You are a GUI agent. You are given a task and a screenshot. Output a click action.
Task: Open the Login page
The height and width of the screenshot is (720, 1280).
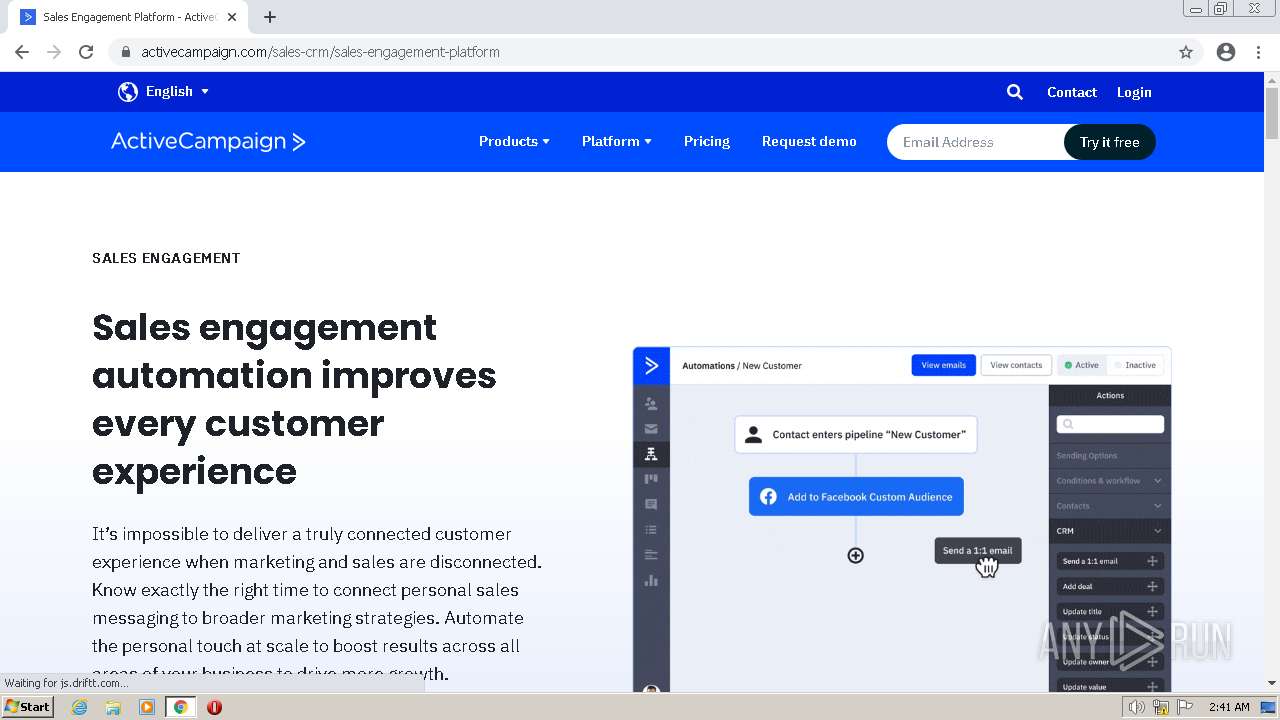pos(1134,92)
